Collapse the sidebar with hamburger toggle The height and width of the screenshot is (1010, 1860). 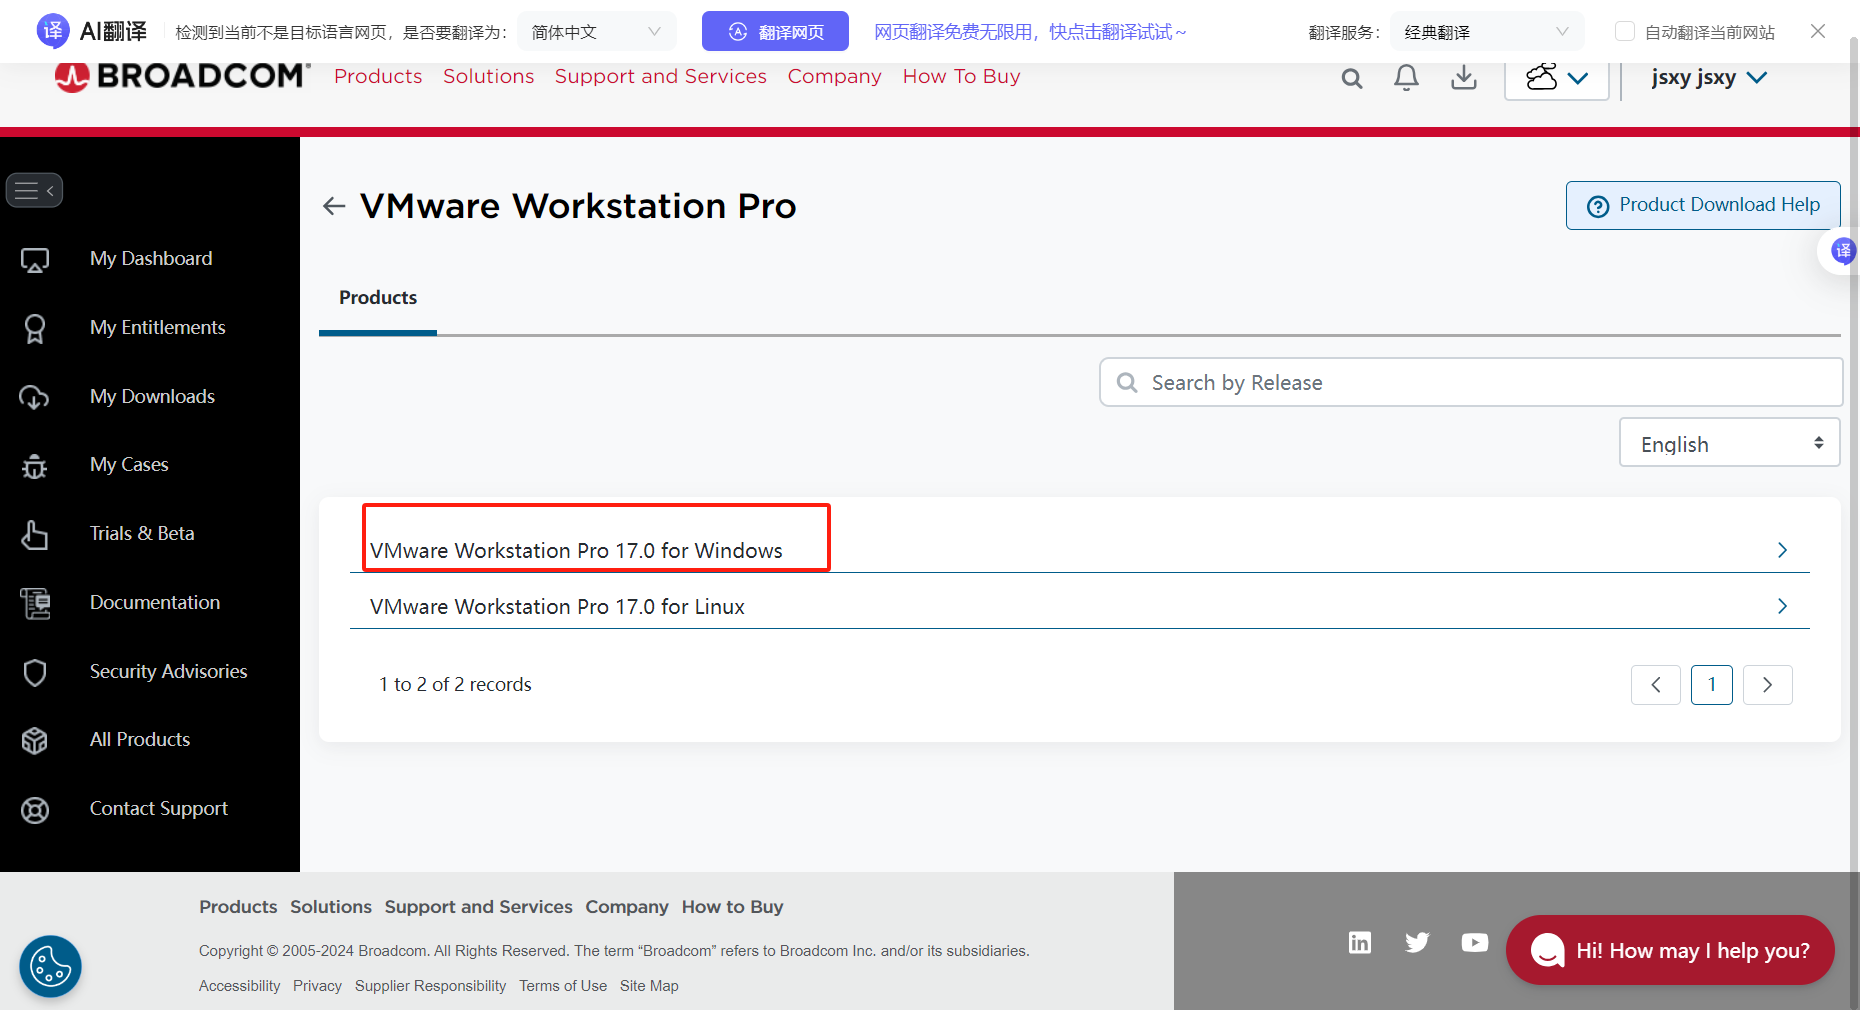click(35, 190)
